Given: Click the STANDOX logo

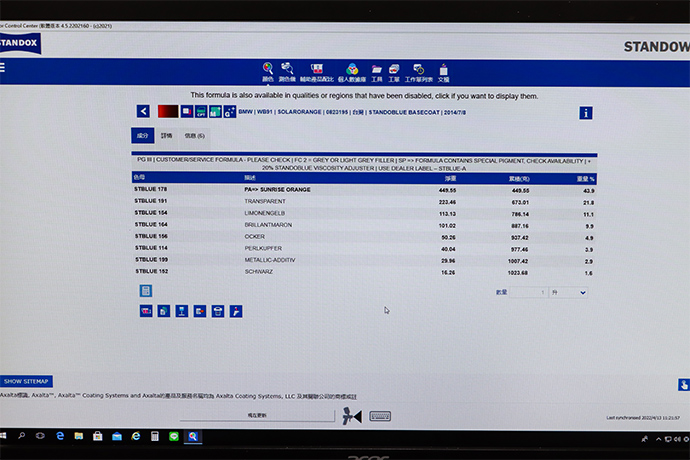Looking at the screenshot, I should coord(20,43).
